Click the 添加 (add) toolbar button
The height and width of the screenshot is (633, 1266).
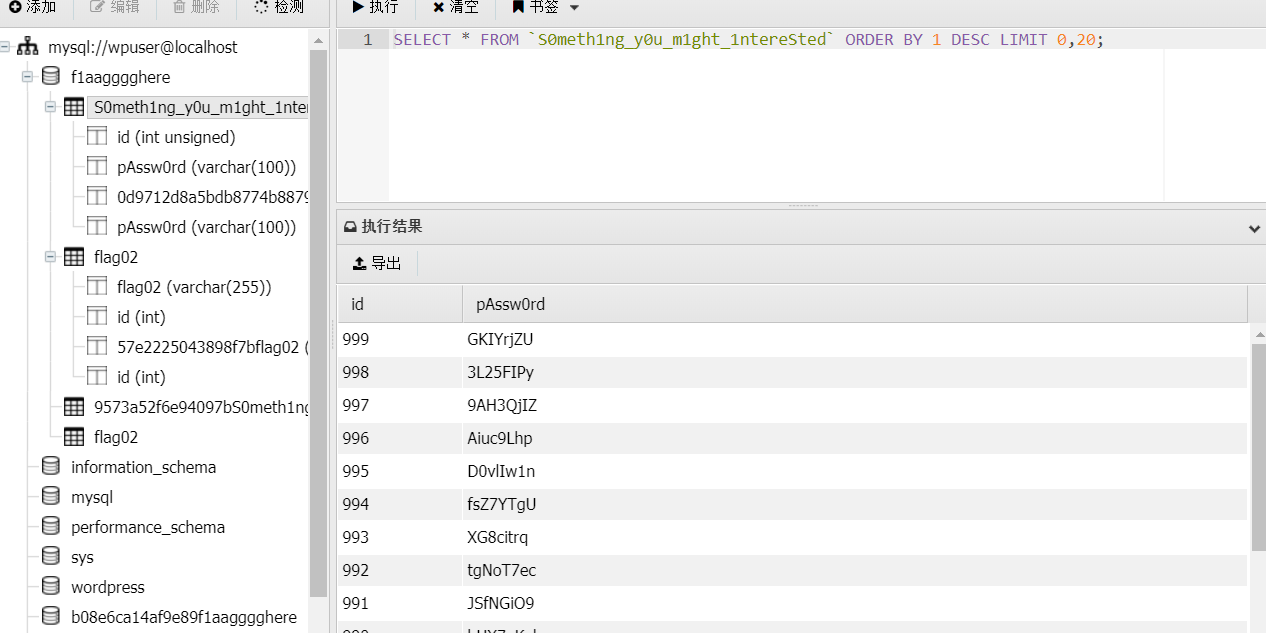pyautogui.click(x=32, y=7)
